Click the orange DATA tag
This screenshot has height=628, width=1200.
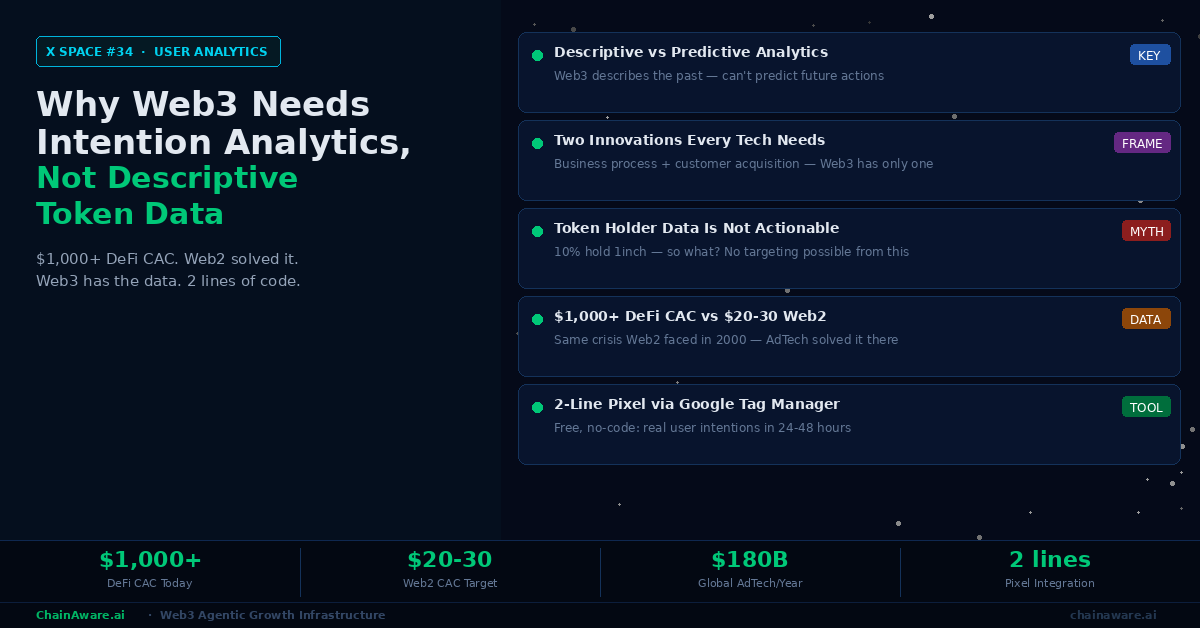click(1146, 319)
